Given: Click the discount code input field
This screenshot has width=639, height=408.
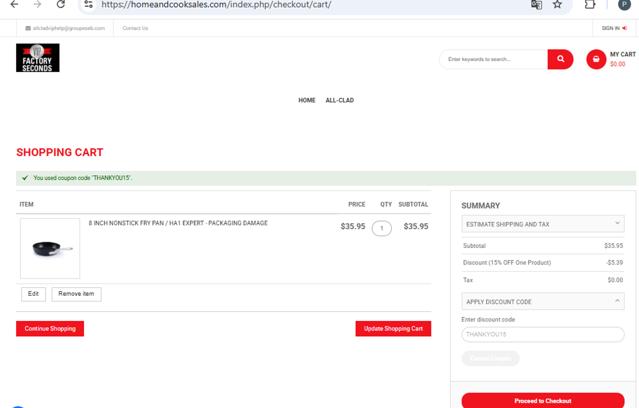Looking at the screenshot, I should 543,334.
